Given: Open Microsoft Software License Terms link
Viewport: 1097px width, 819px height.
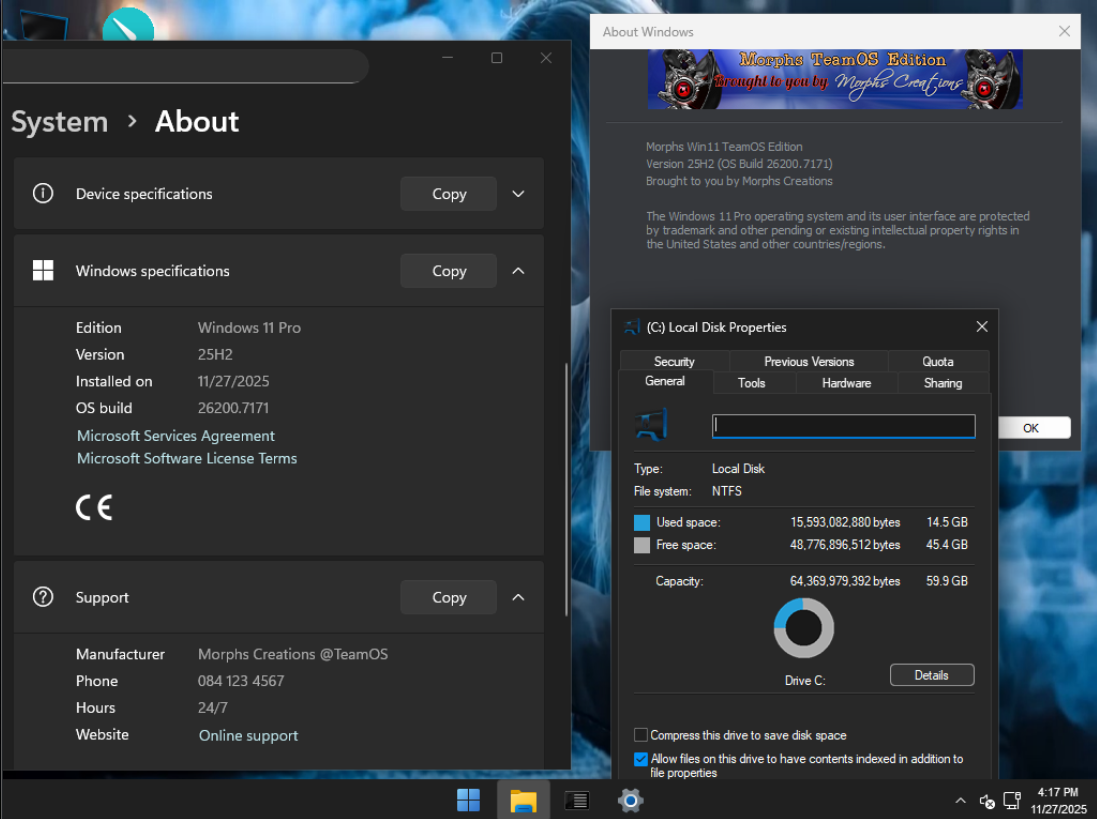Looking at the screenshot, I should pyautogui.click(x=187, y=458).
